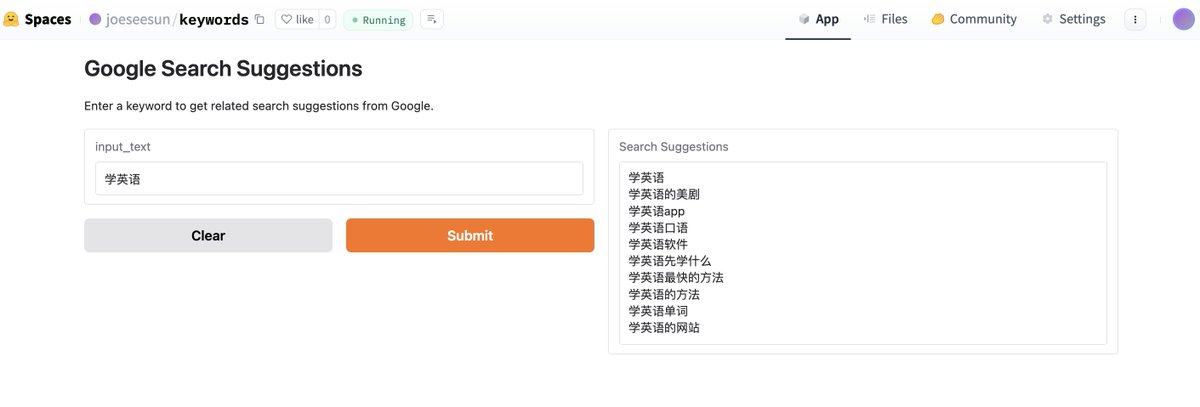Click the suggestion 学英语最快的方法

coord(675,277)
